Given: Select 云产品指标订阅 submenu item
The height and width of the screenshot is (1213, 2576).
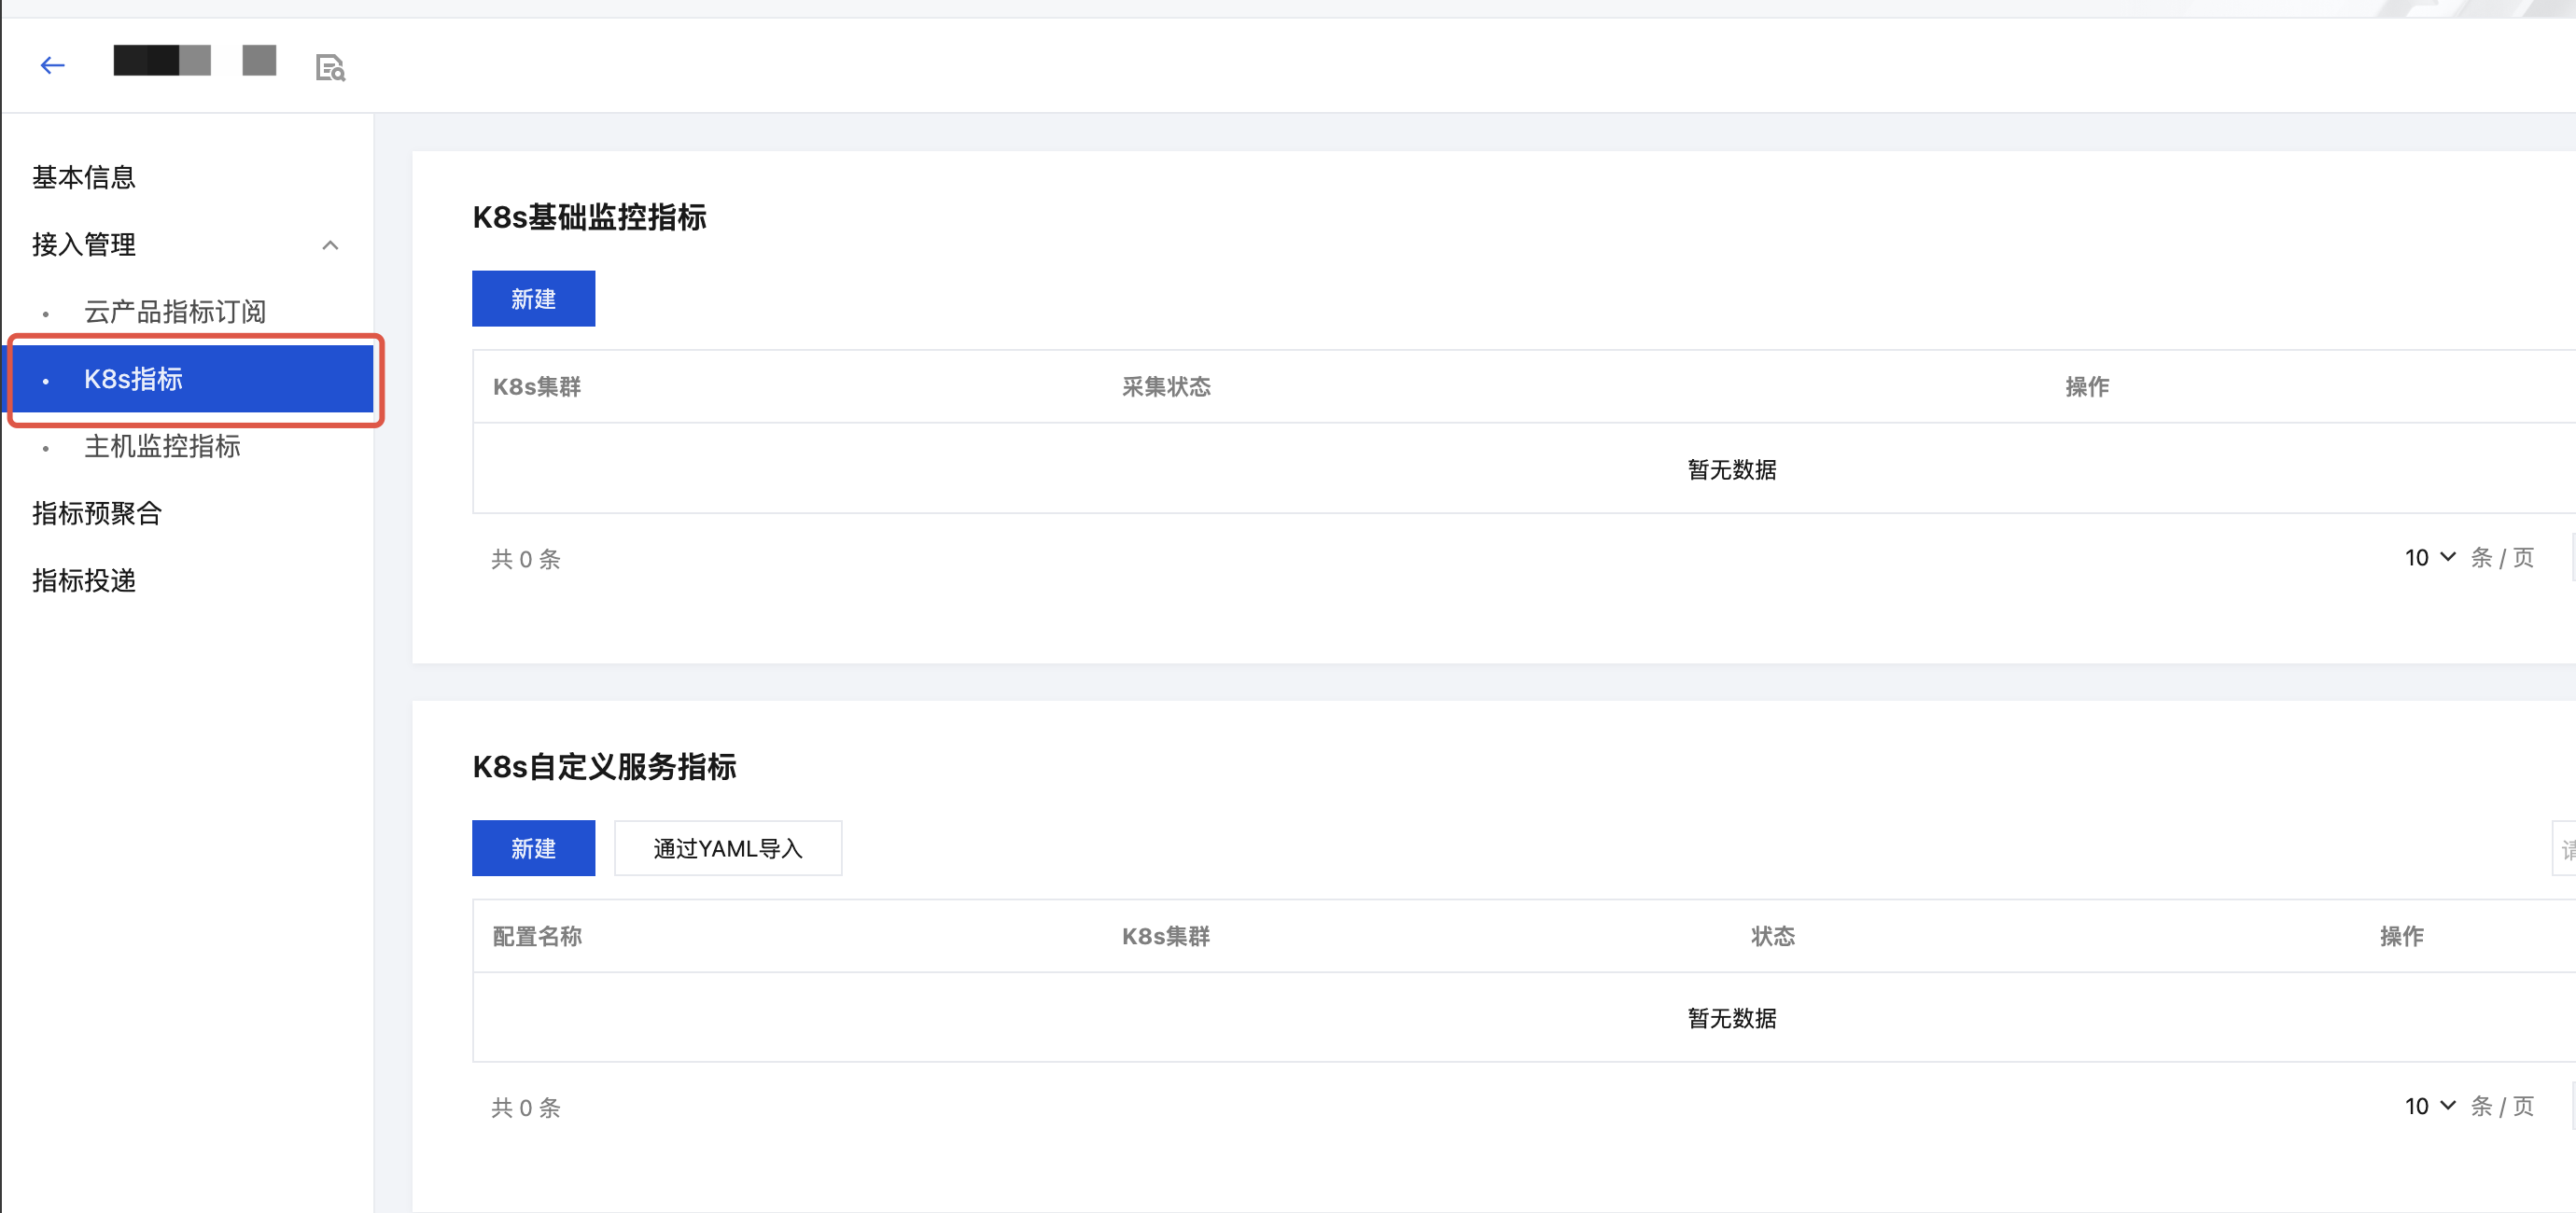Looking at the screenshot, I should pos(175,312).
